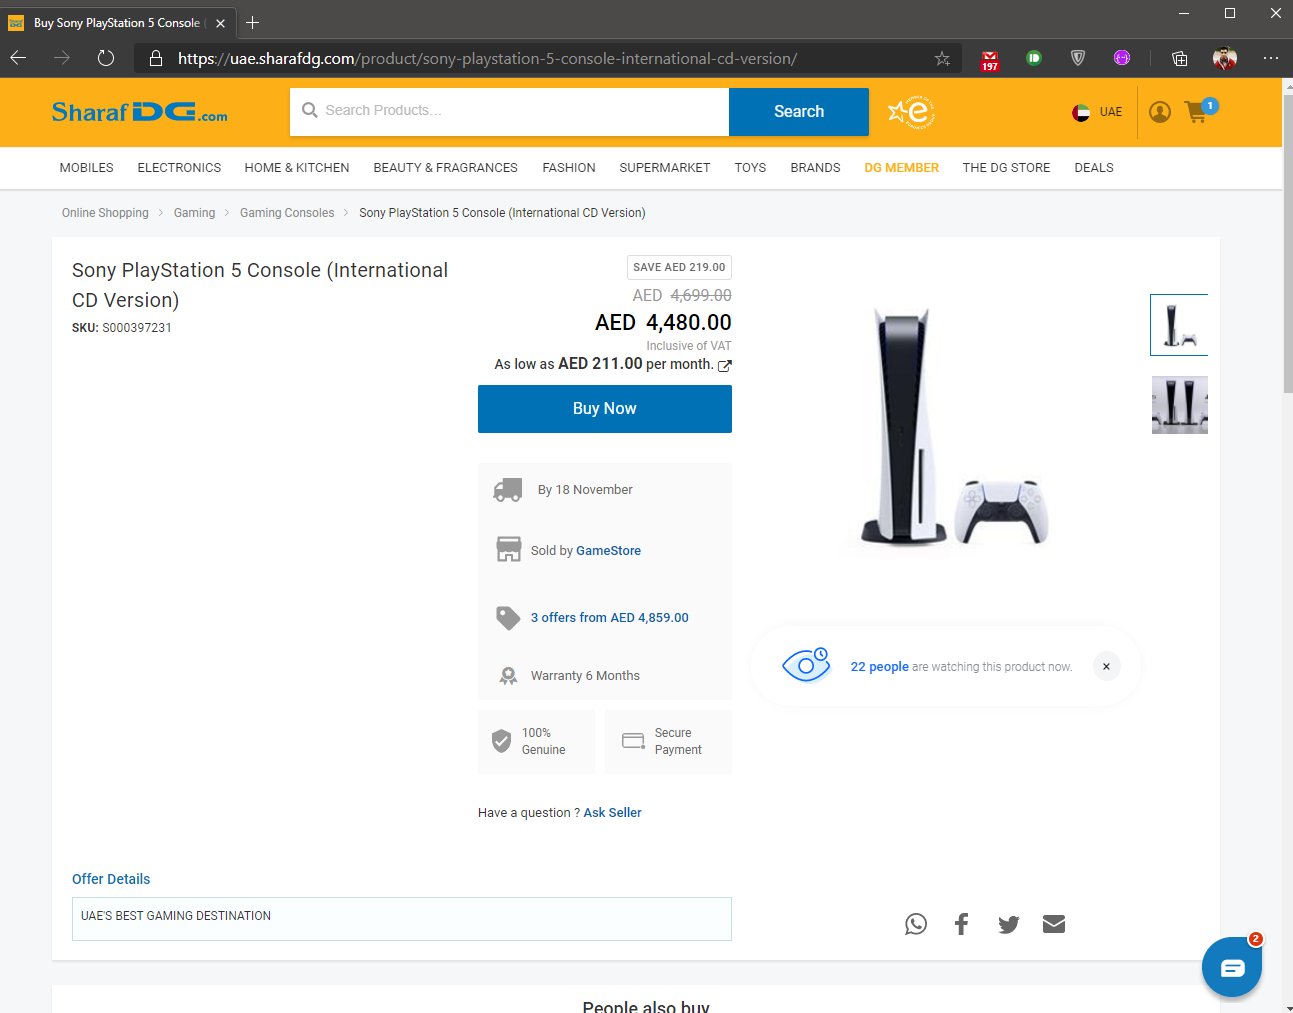
Task: Go back in the browser
Action: pyautogui.click(x=18, y=58)
